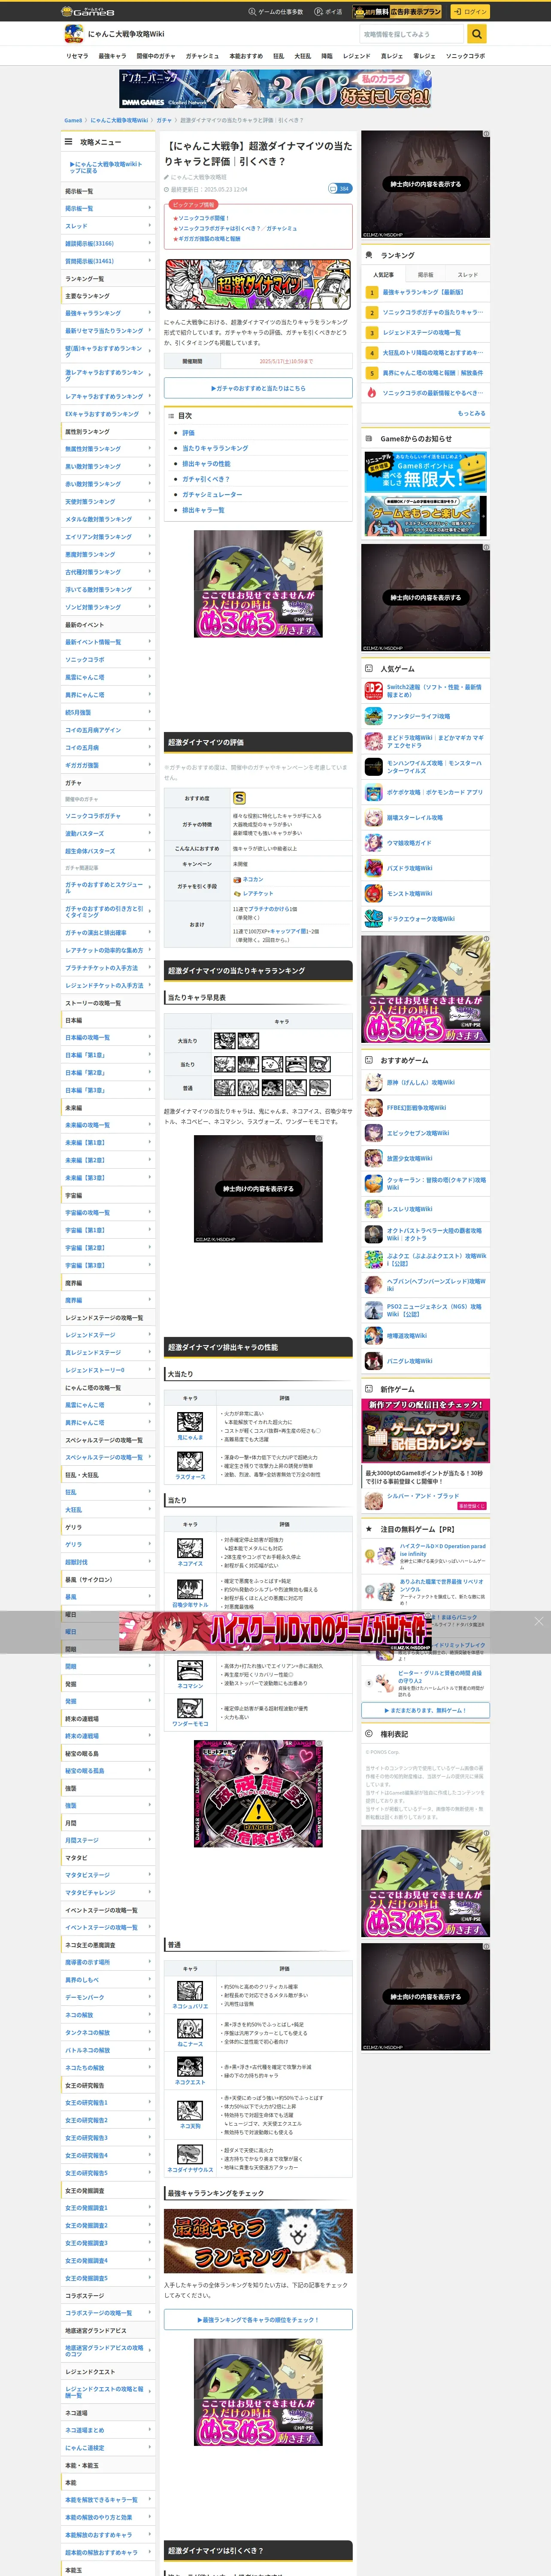Click the ad info icon on the sidebar ad
Viewport: 551px width, 2576px height.
pyautogui.click(x=486, y=133)
